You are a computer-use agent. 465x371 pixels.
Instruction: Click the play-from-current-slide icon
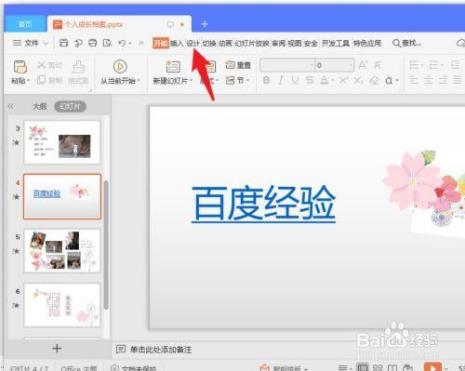(x=120, y=66)
